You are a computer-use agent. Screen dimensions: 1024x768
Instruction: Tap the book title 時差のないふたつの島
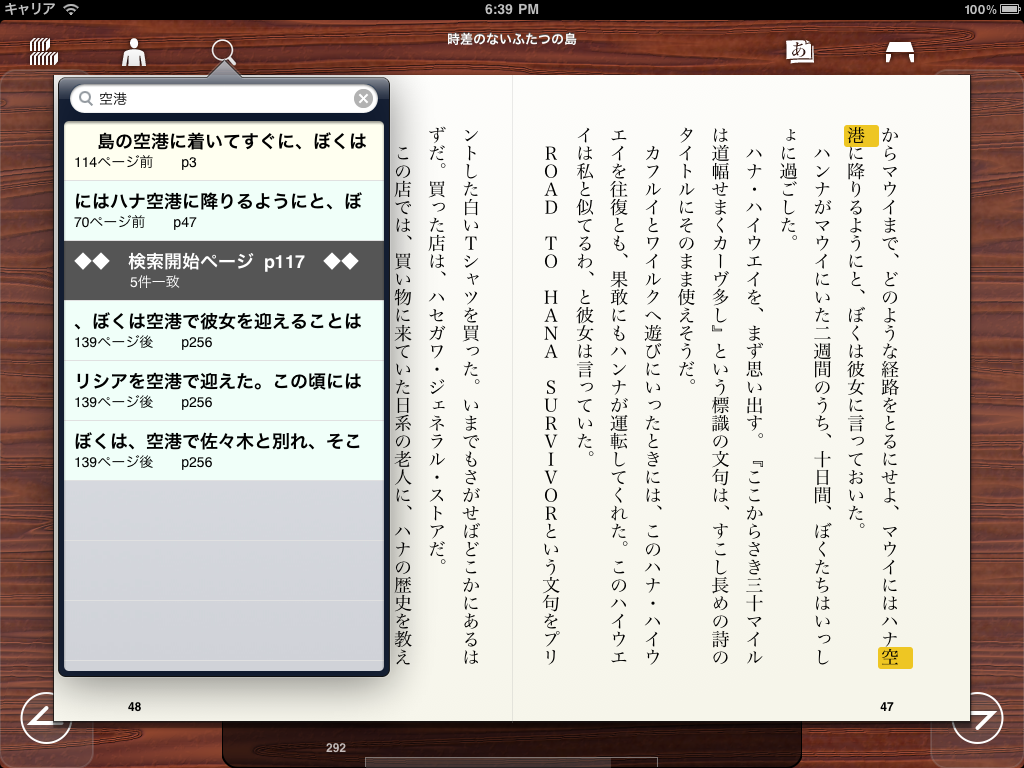pyautogui.click(x=511, y=39)
